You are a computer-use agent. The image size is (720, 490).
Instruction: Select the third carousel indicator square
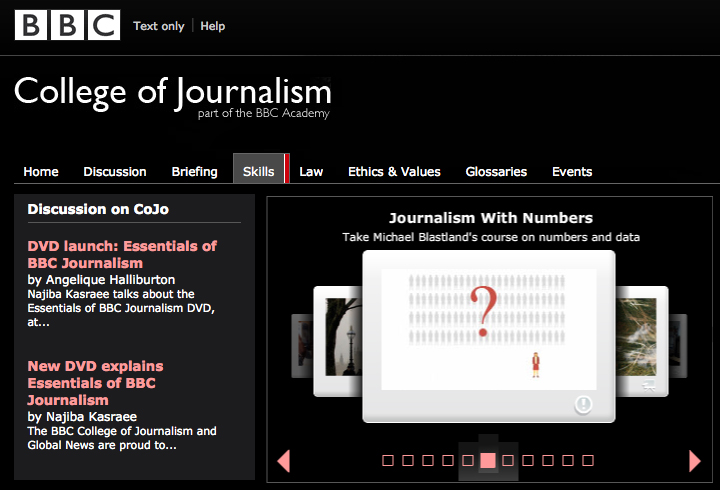coord(428,460)
